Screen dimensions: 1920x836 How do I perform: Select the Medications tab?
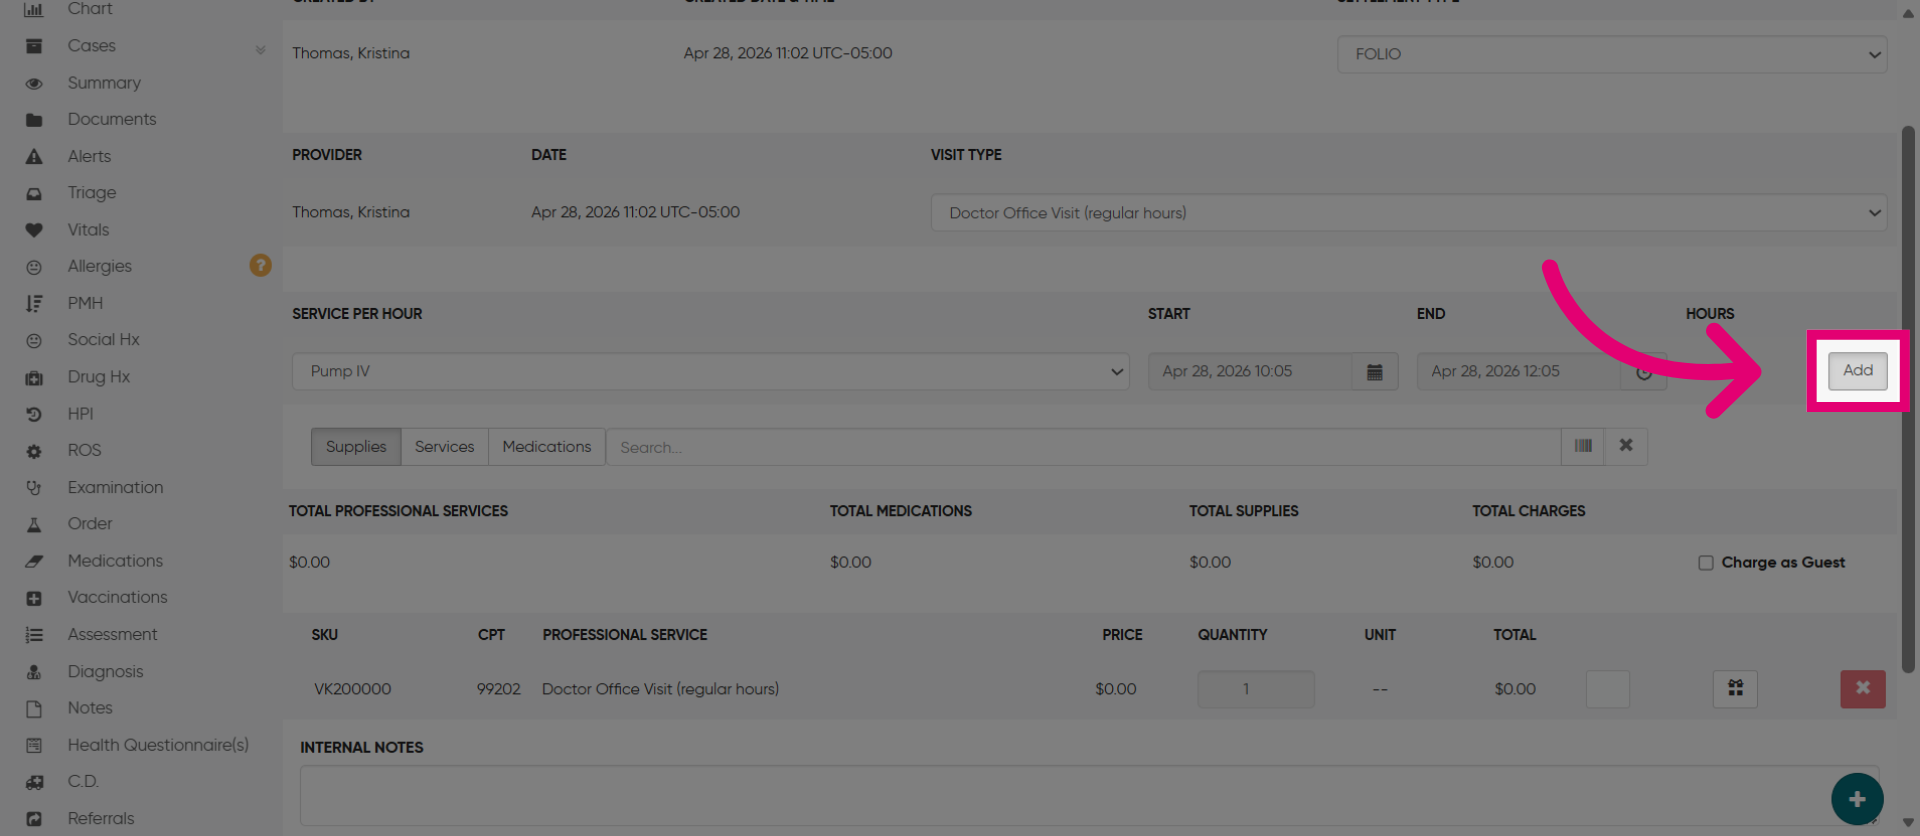[546, 447]
